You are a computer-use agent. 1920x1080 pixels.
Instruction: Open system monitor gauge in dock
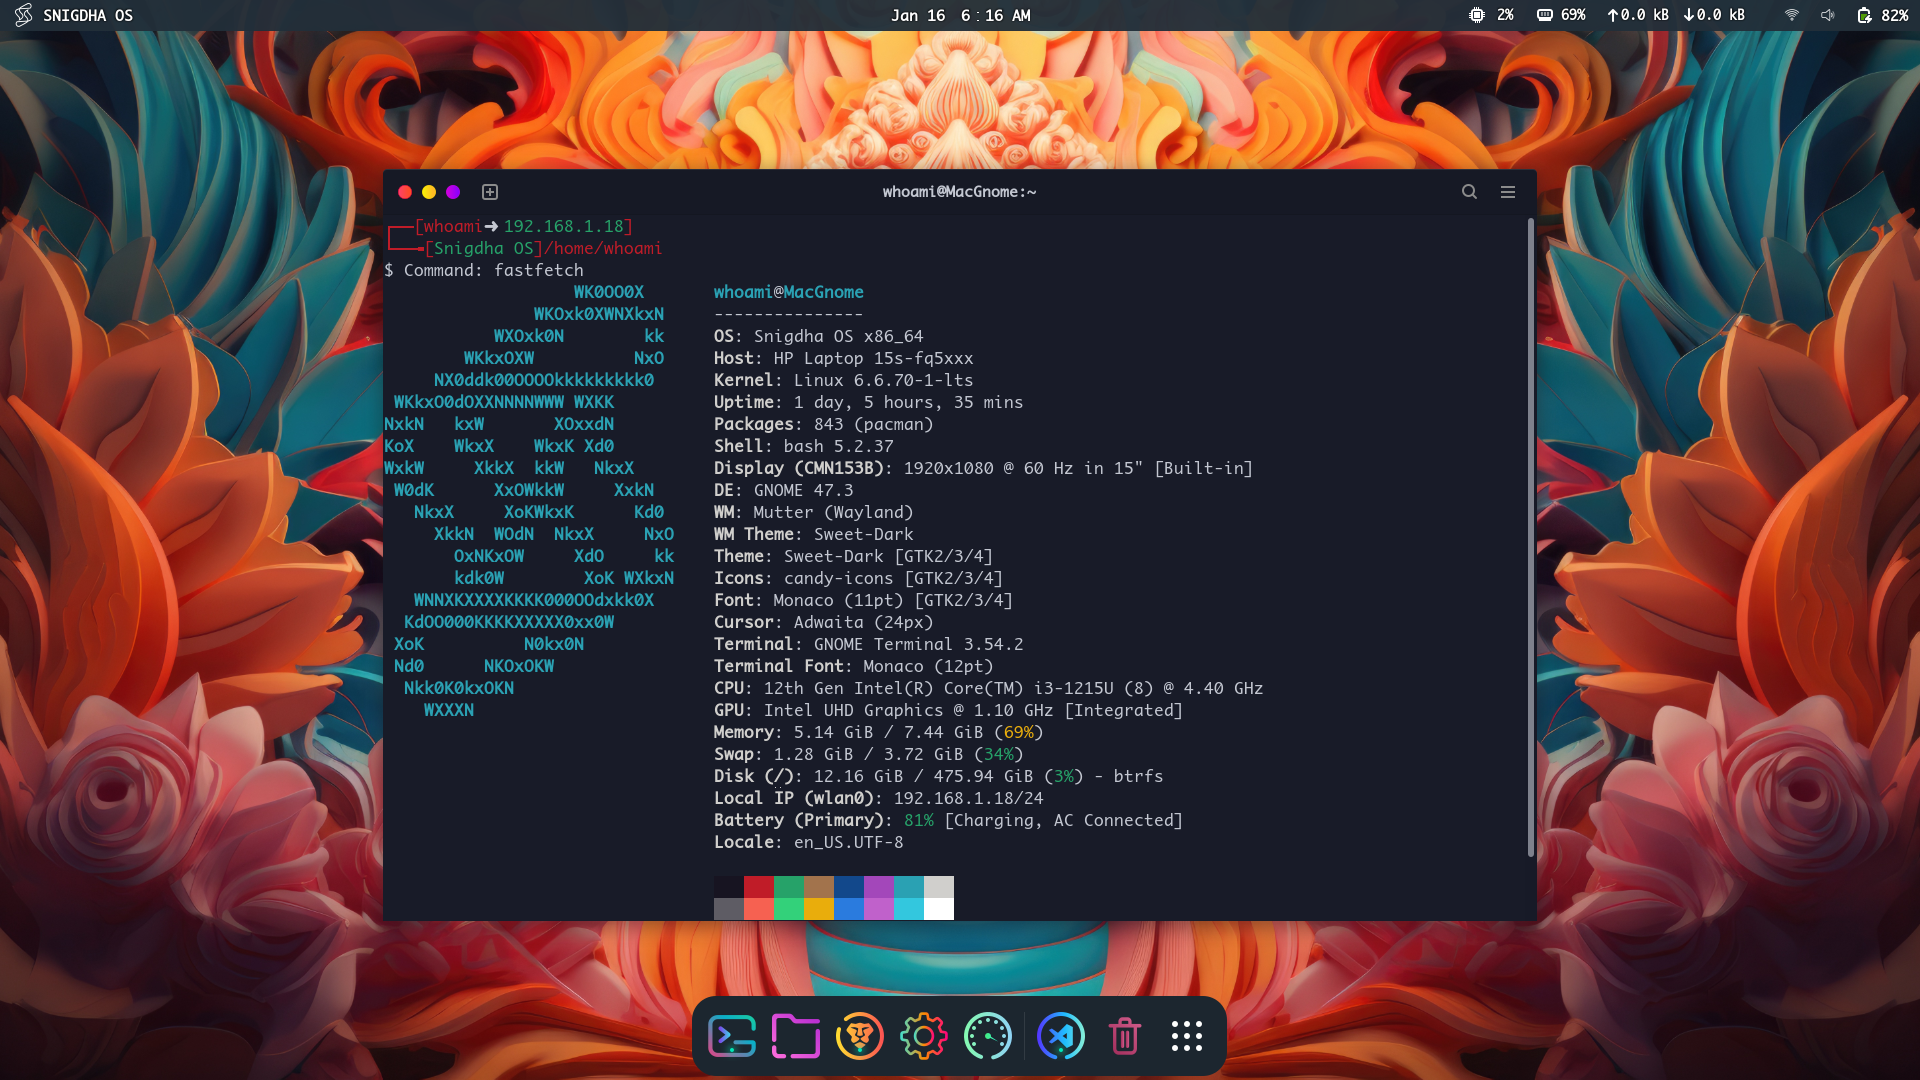988,1036
